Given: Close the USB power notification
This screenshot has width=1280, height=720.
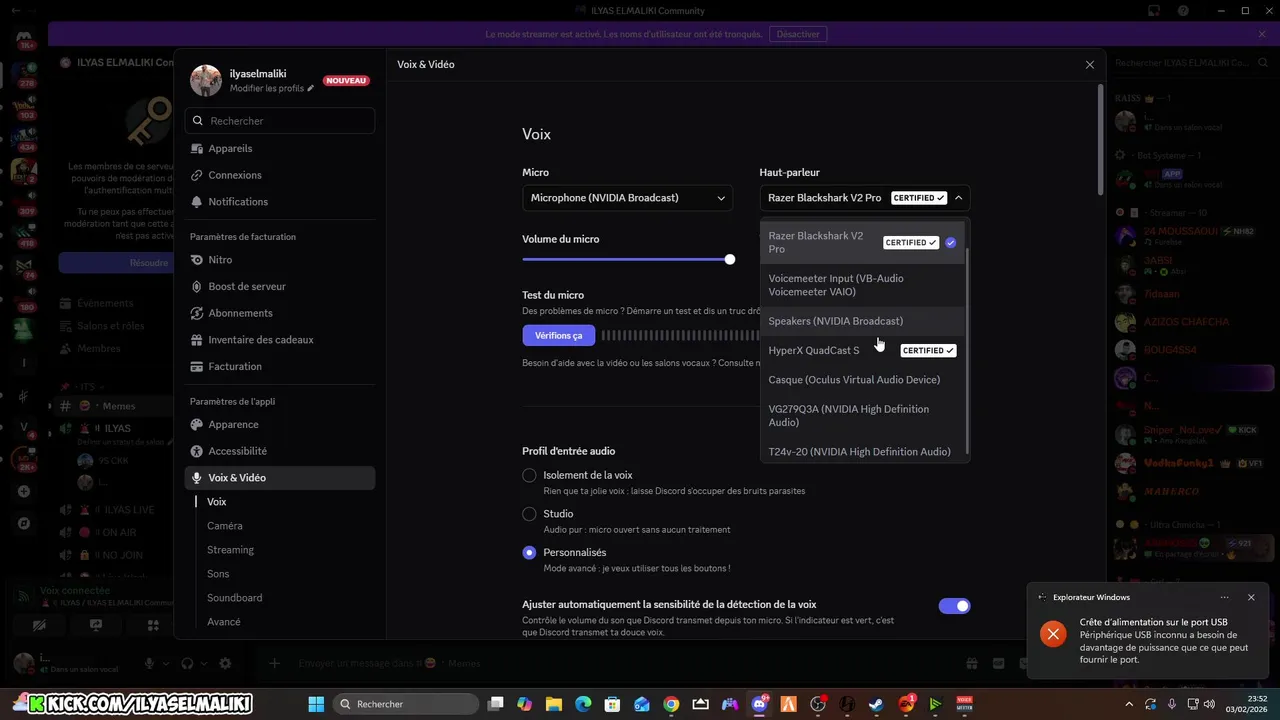Looking at the screenshot, I should (1251, 597).
